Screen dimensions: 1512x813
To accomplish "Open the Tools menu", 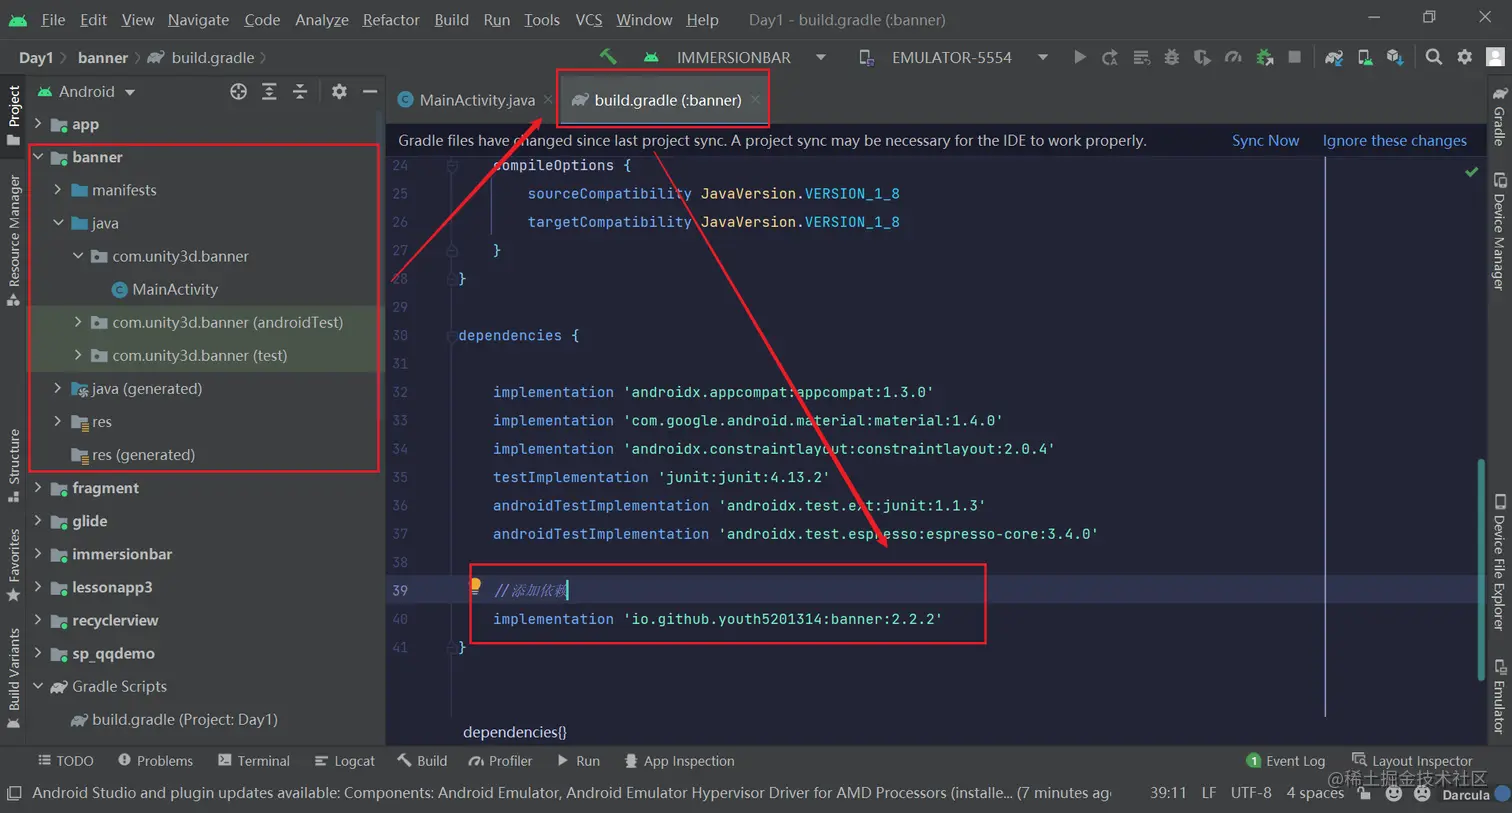I will coord(542,19).
